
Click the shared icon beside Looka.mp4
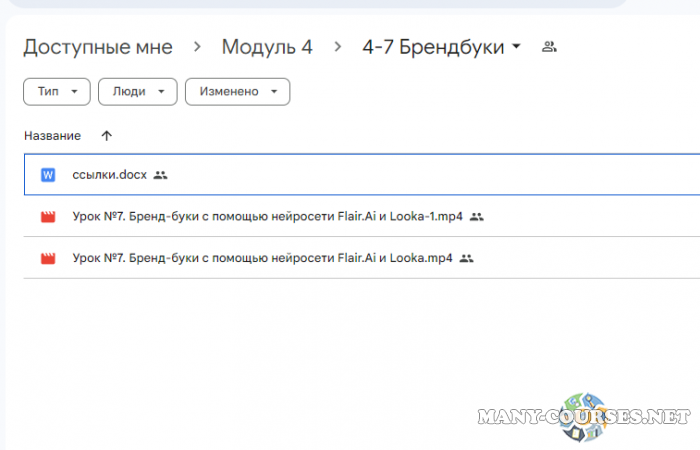466,258
